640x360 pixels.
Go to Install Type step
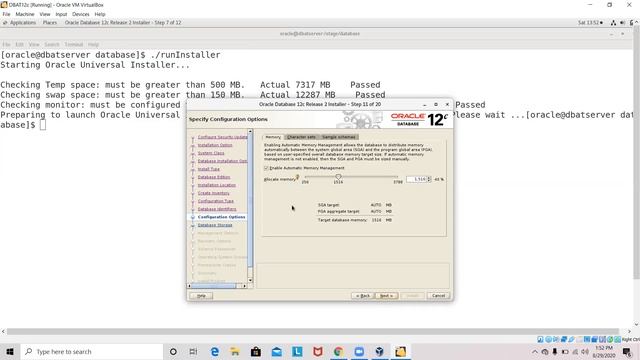[x=209, y=169]
